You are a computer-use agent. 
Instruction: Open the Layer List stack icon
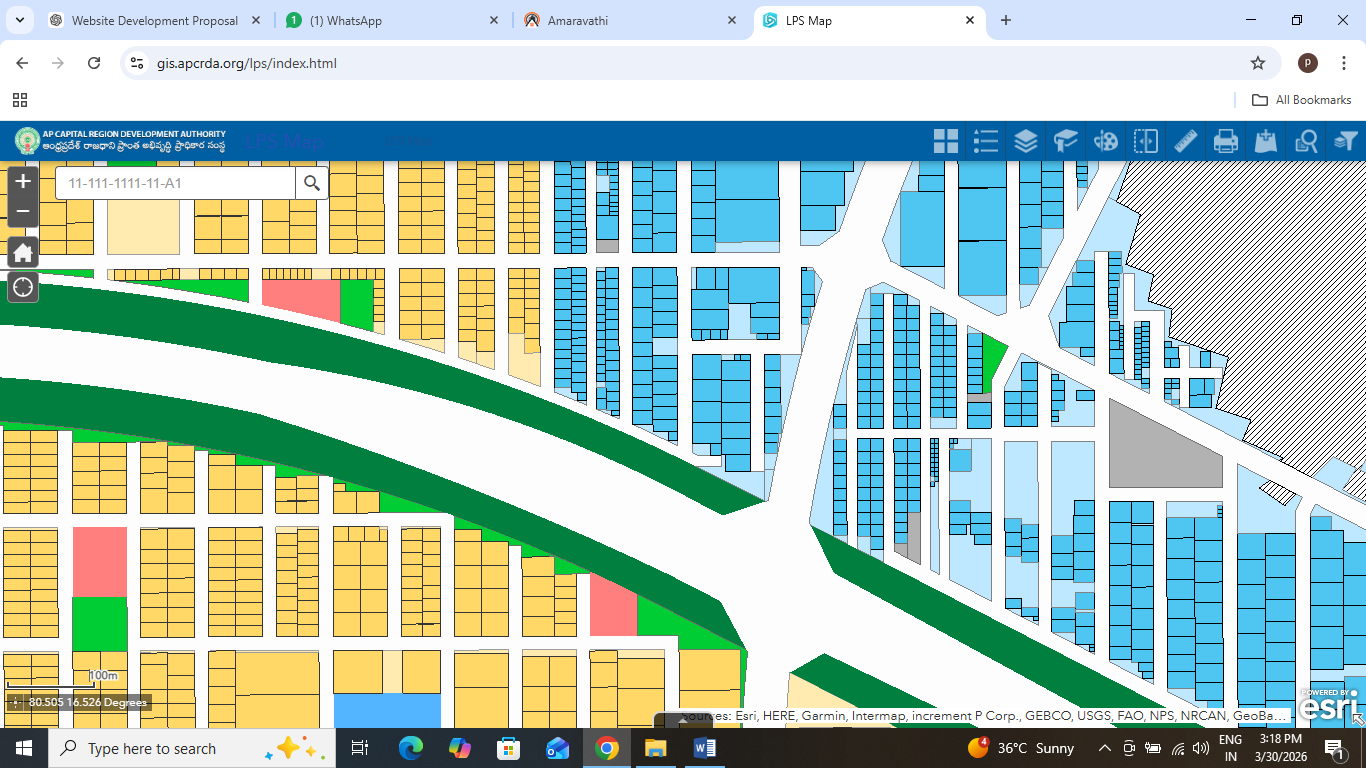(x=1026, y=141)
